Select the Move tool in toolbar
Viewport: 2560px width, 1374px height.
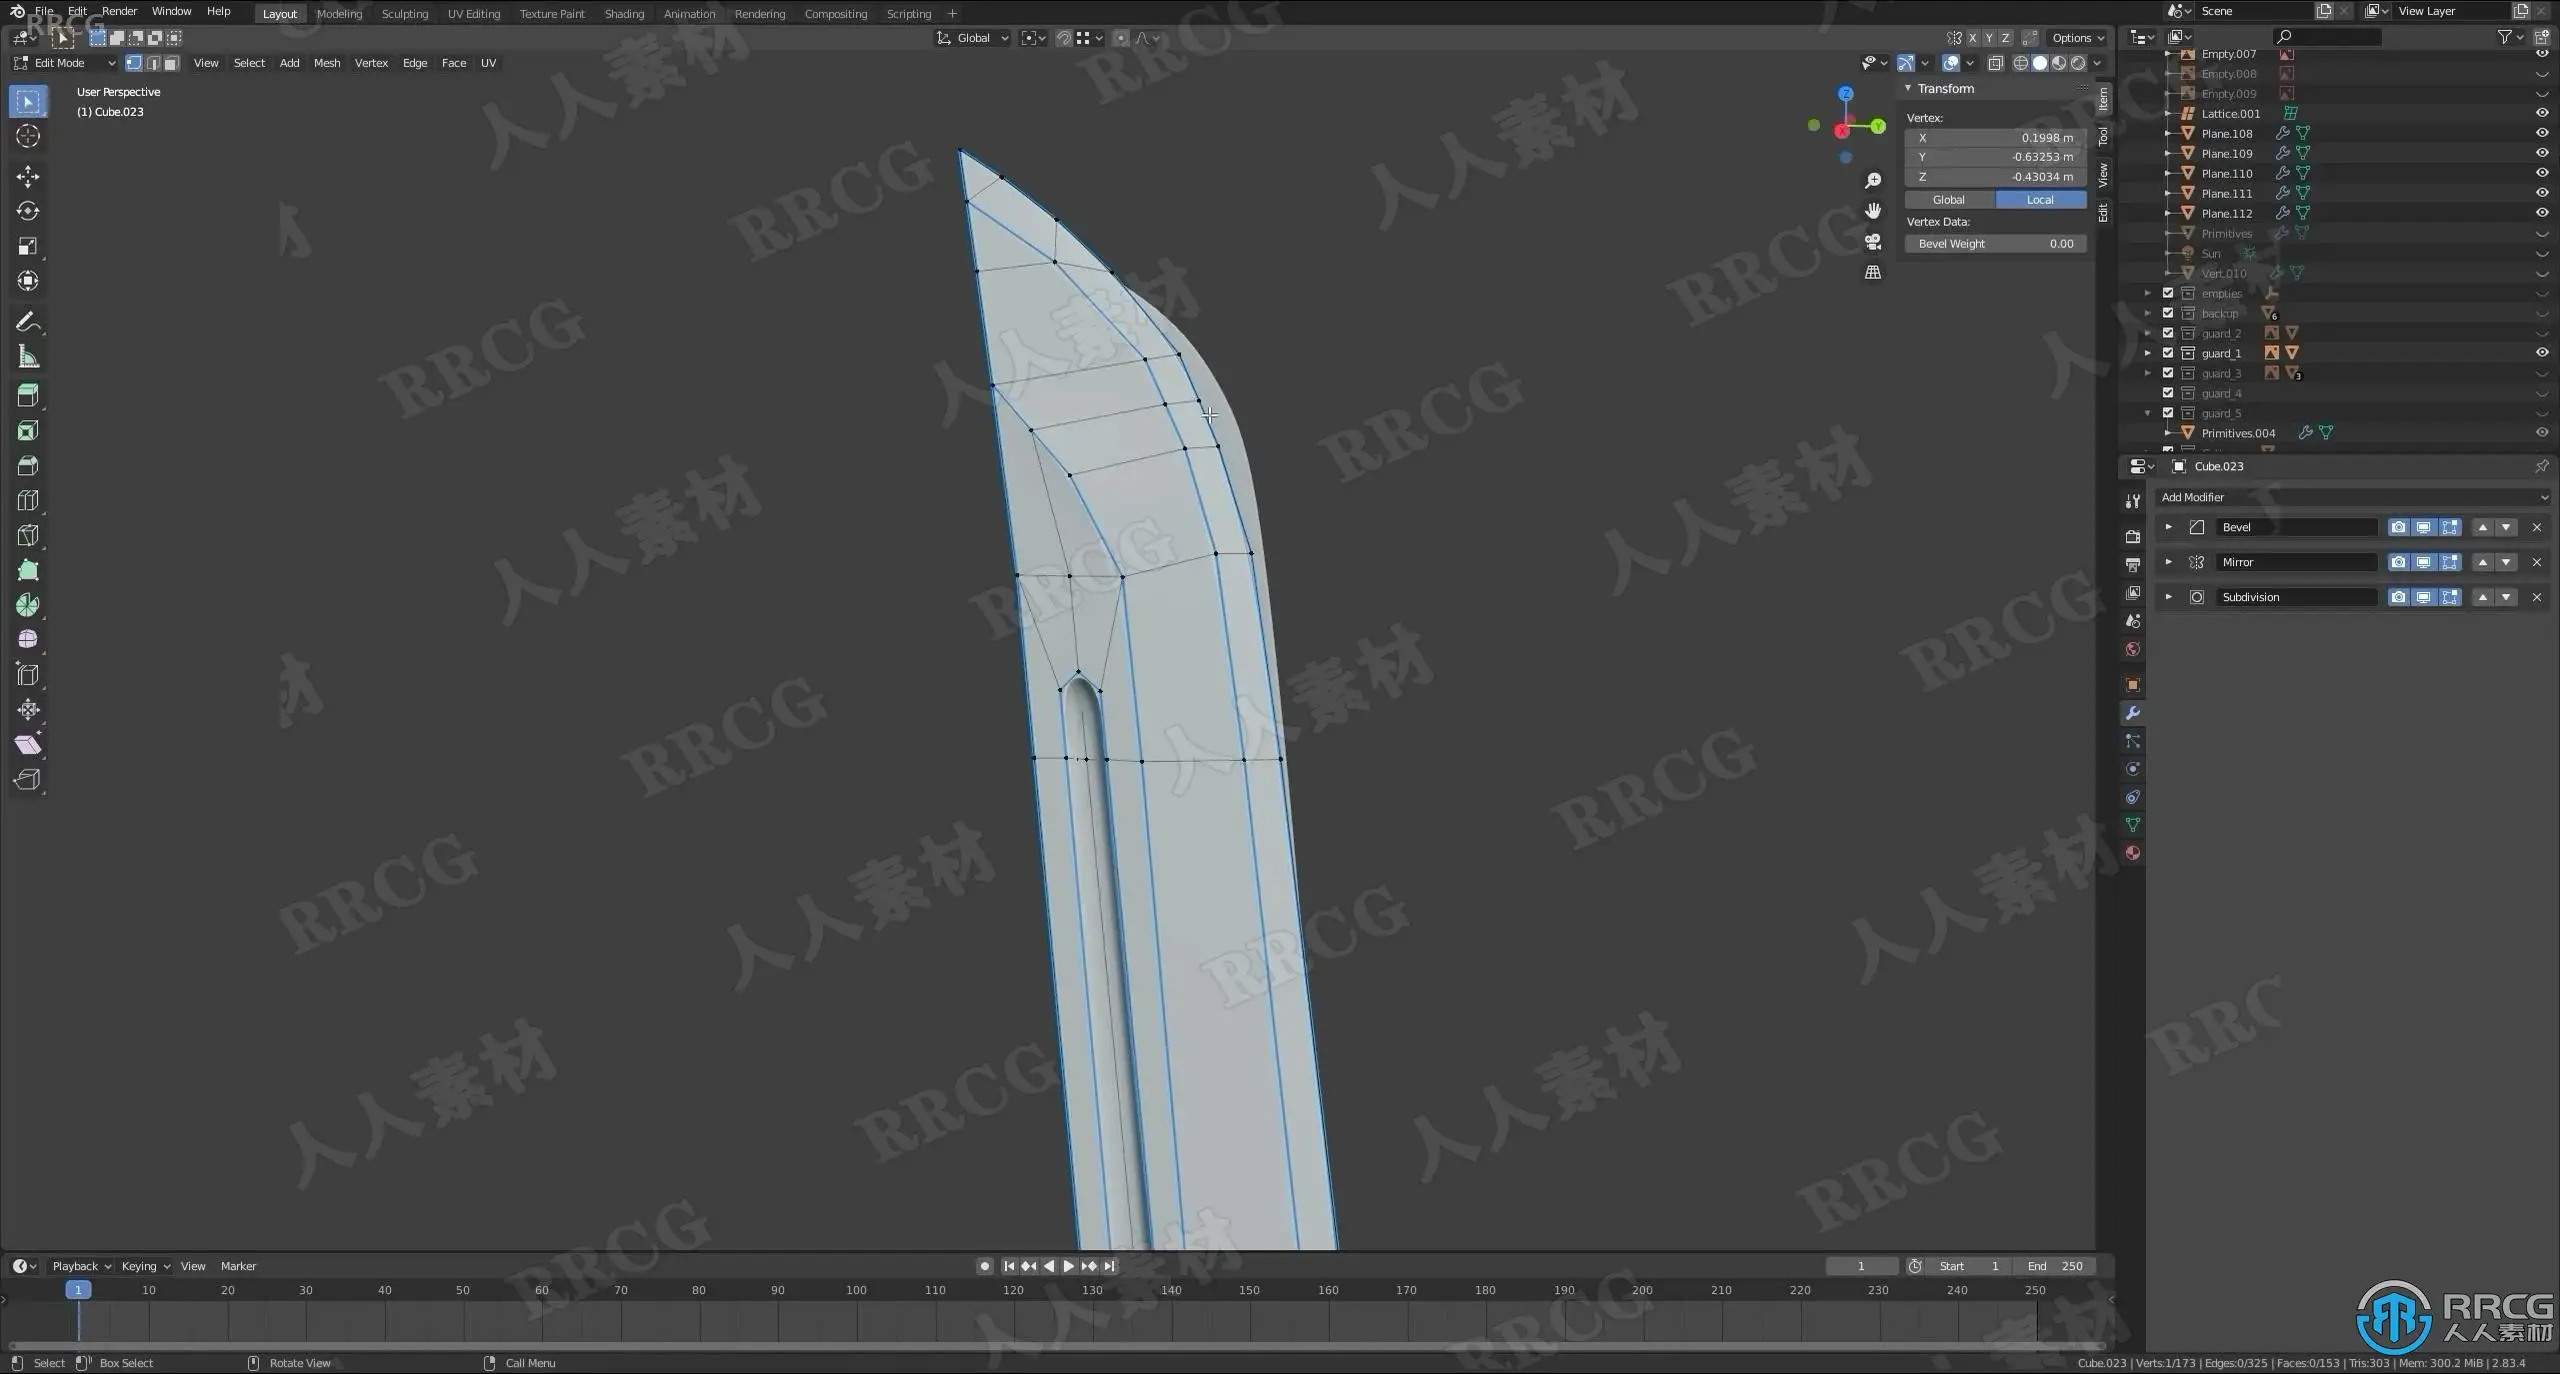coord(28,177)
